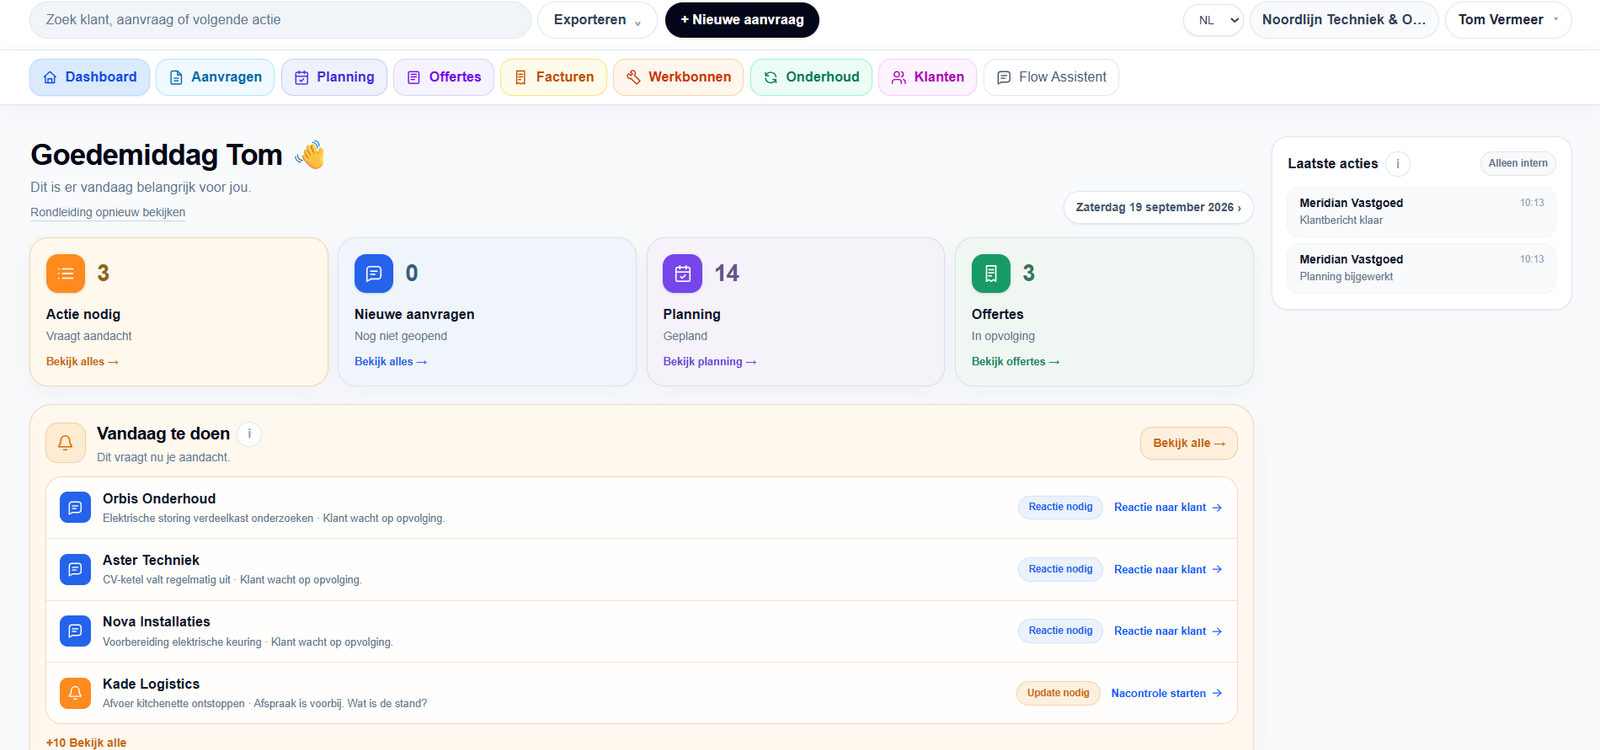Click Reactie naar klant for Orbis Onderhoud

pyautogui.click(x=1168, y=508)
